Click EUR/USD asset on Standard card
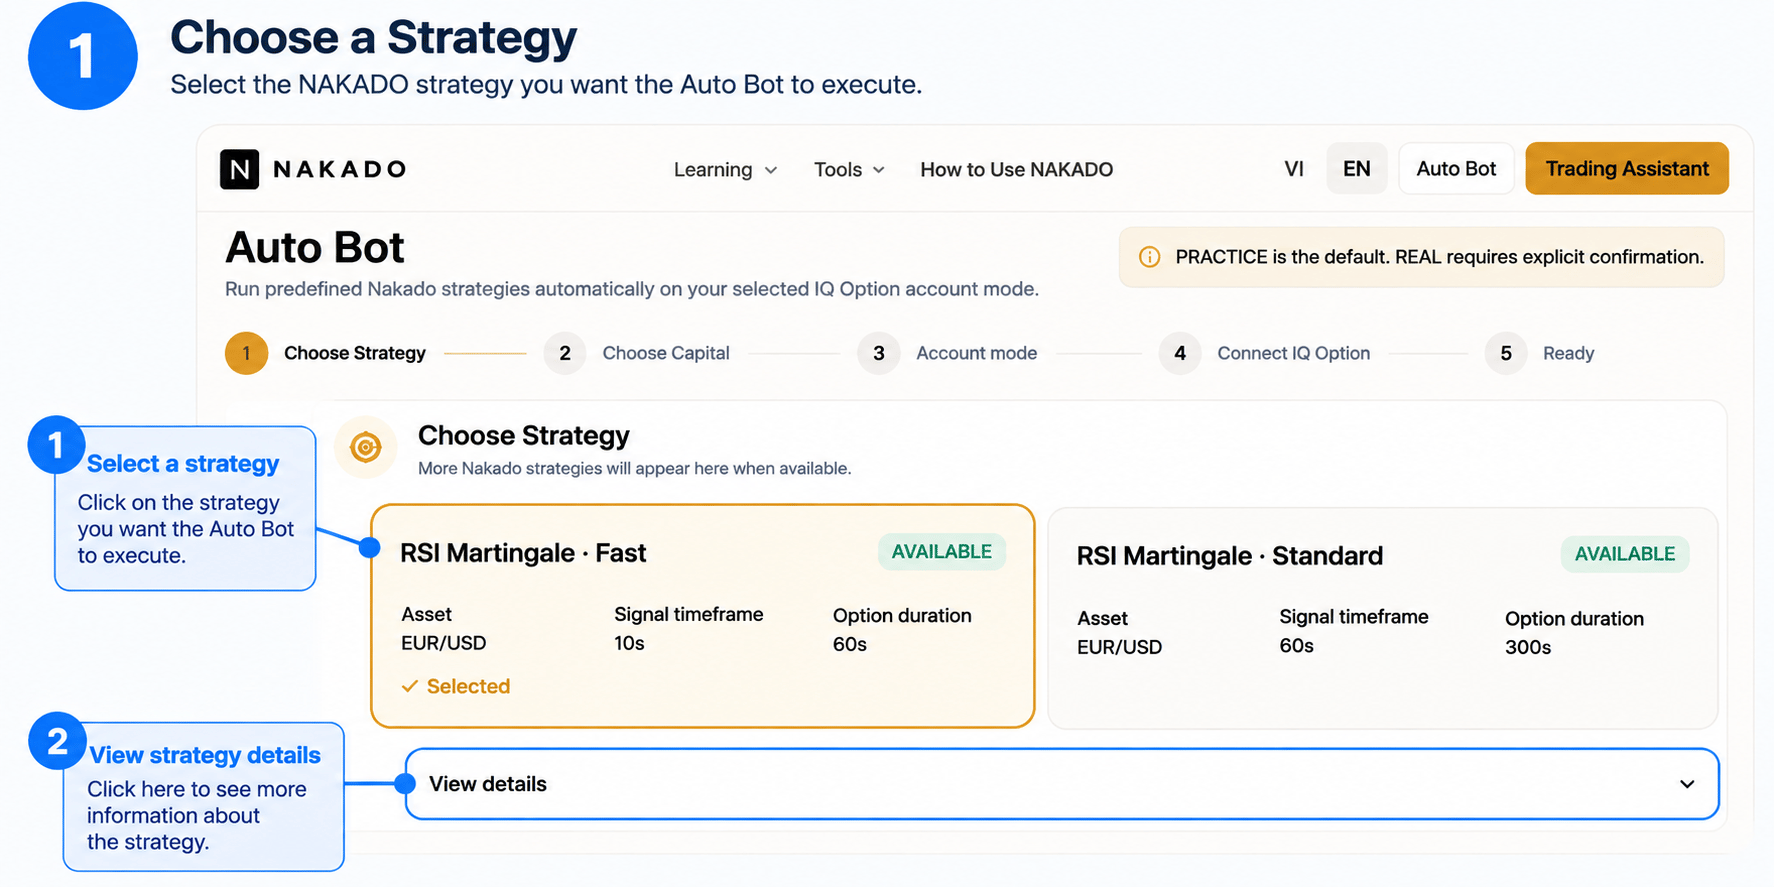This screenshot has width=1774, height=887. pos(1120,647)
